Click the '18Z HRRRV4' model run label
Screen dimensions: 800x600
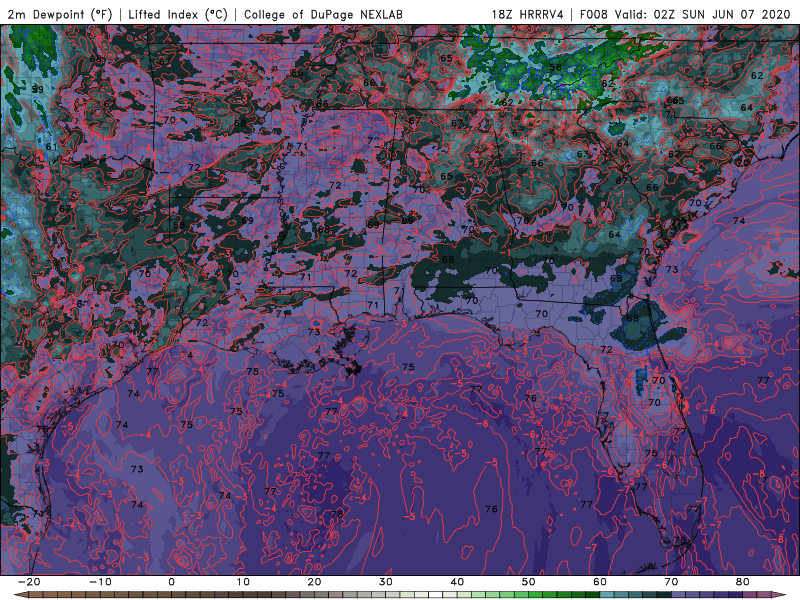tap(528, 14)
